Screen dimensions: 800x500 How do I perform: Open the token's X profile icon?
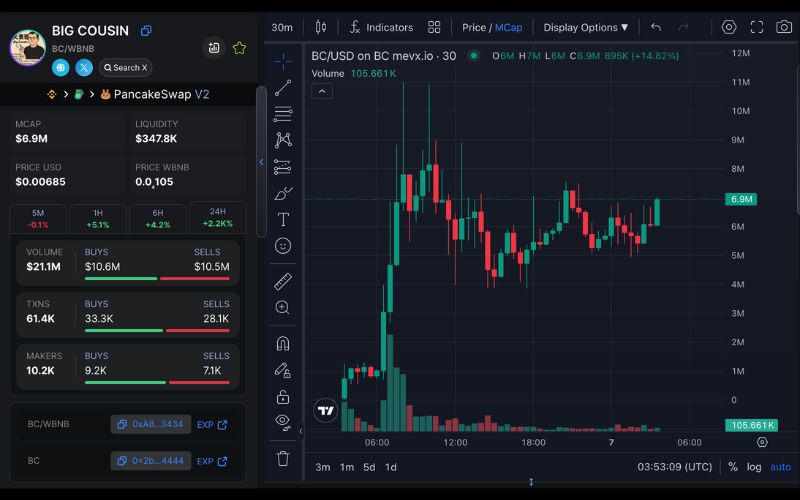(x=84, y=67)
